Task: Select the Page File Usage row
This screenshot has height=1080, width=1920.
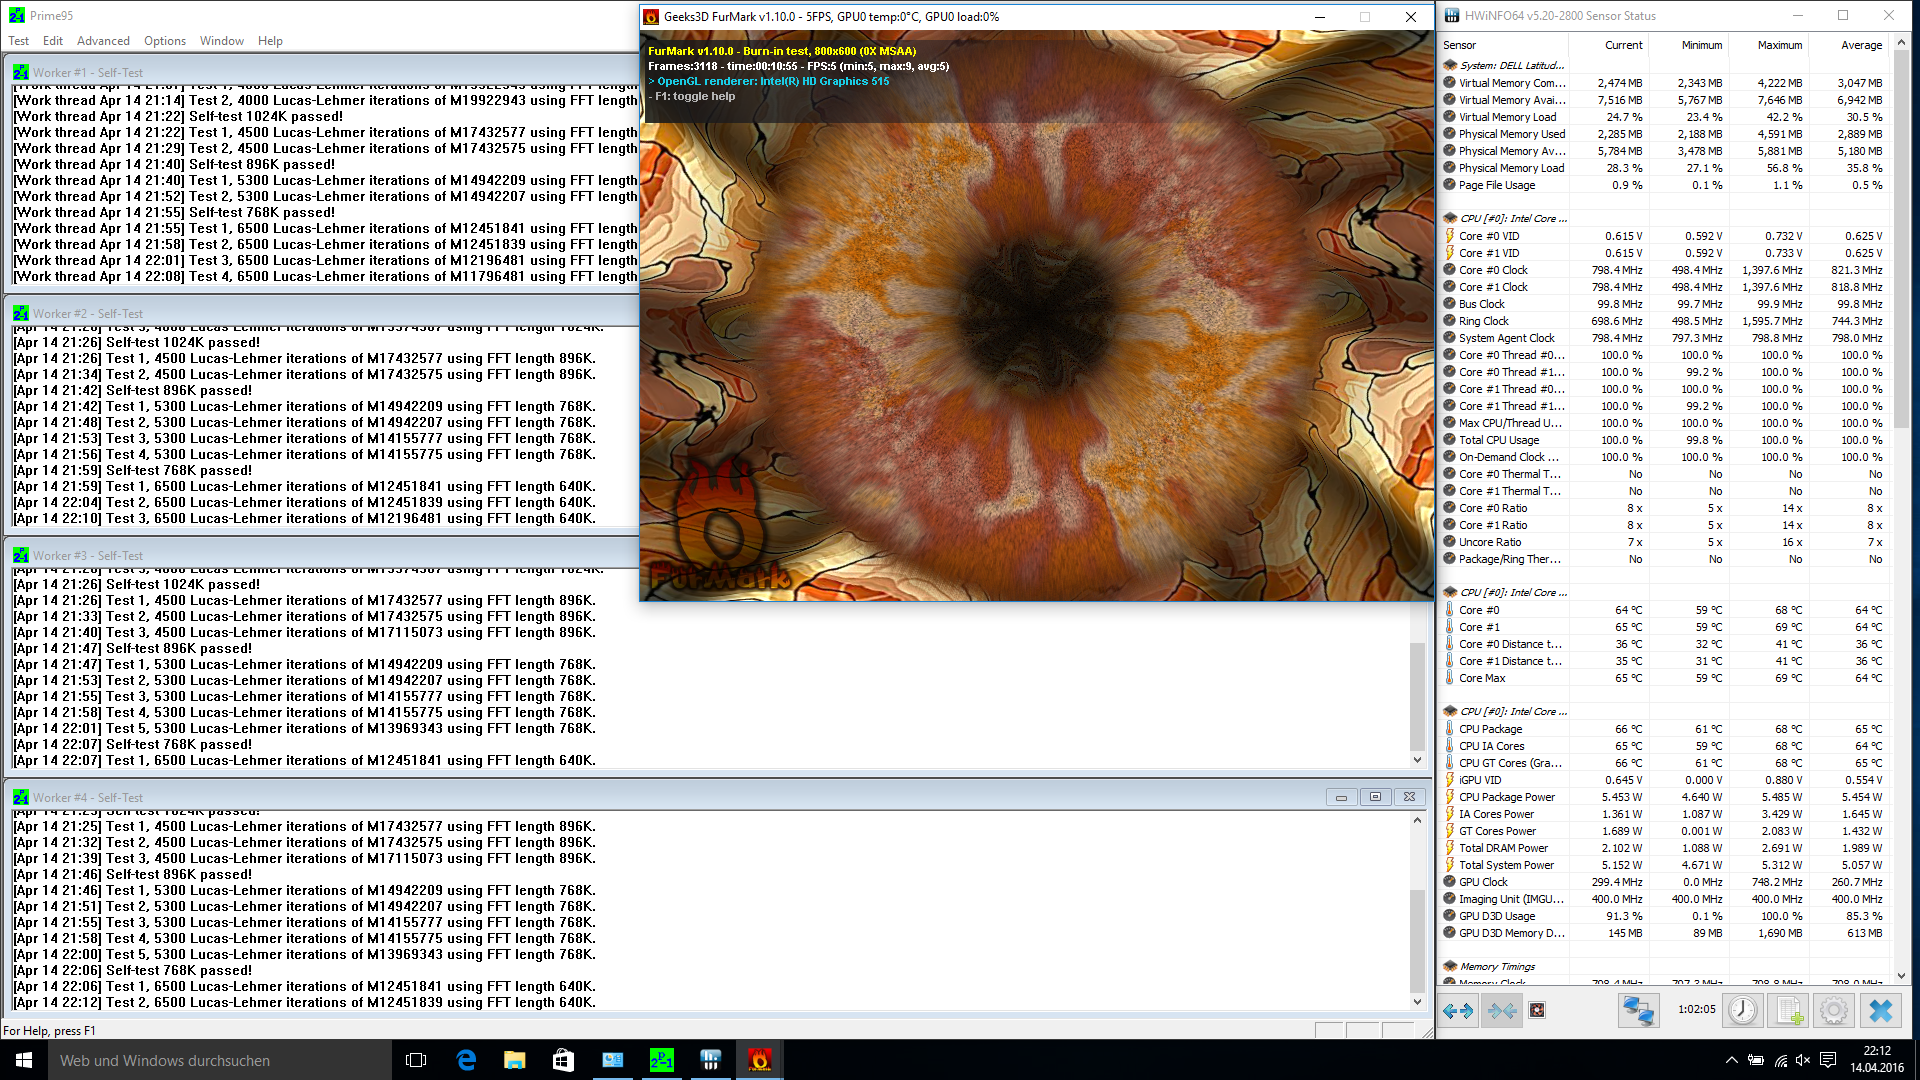Action: click(x=1664, y=185)
